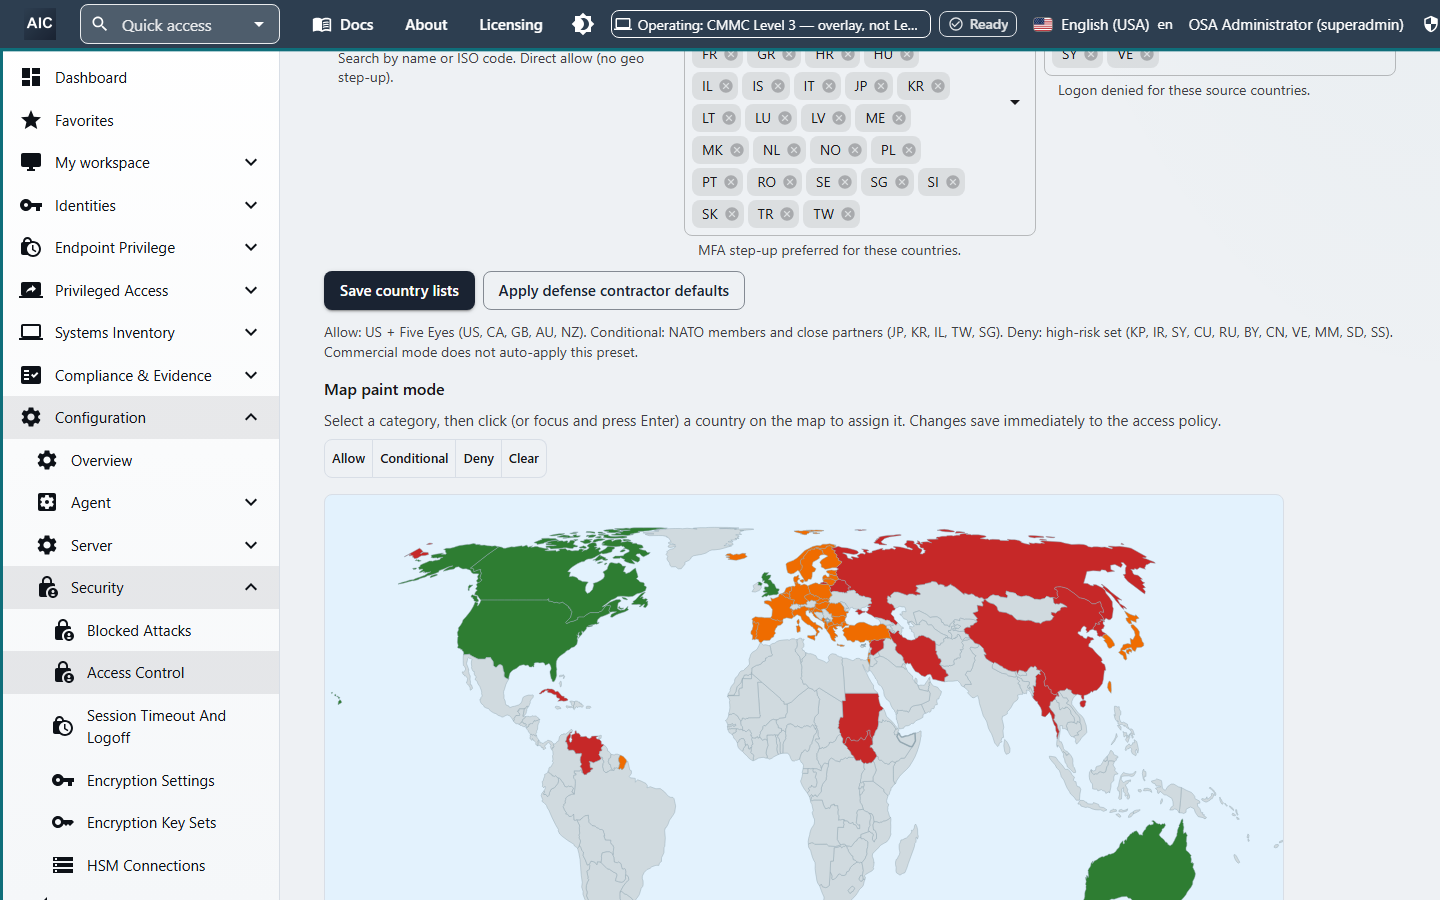Viewport: 1440px width, 900px height.
Task: Remove the TW country chip
Action: 848,214
